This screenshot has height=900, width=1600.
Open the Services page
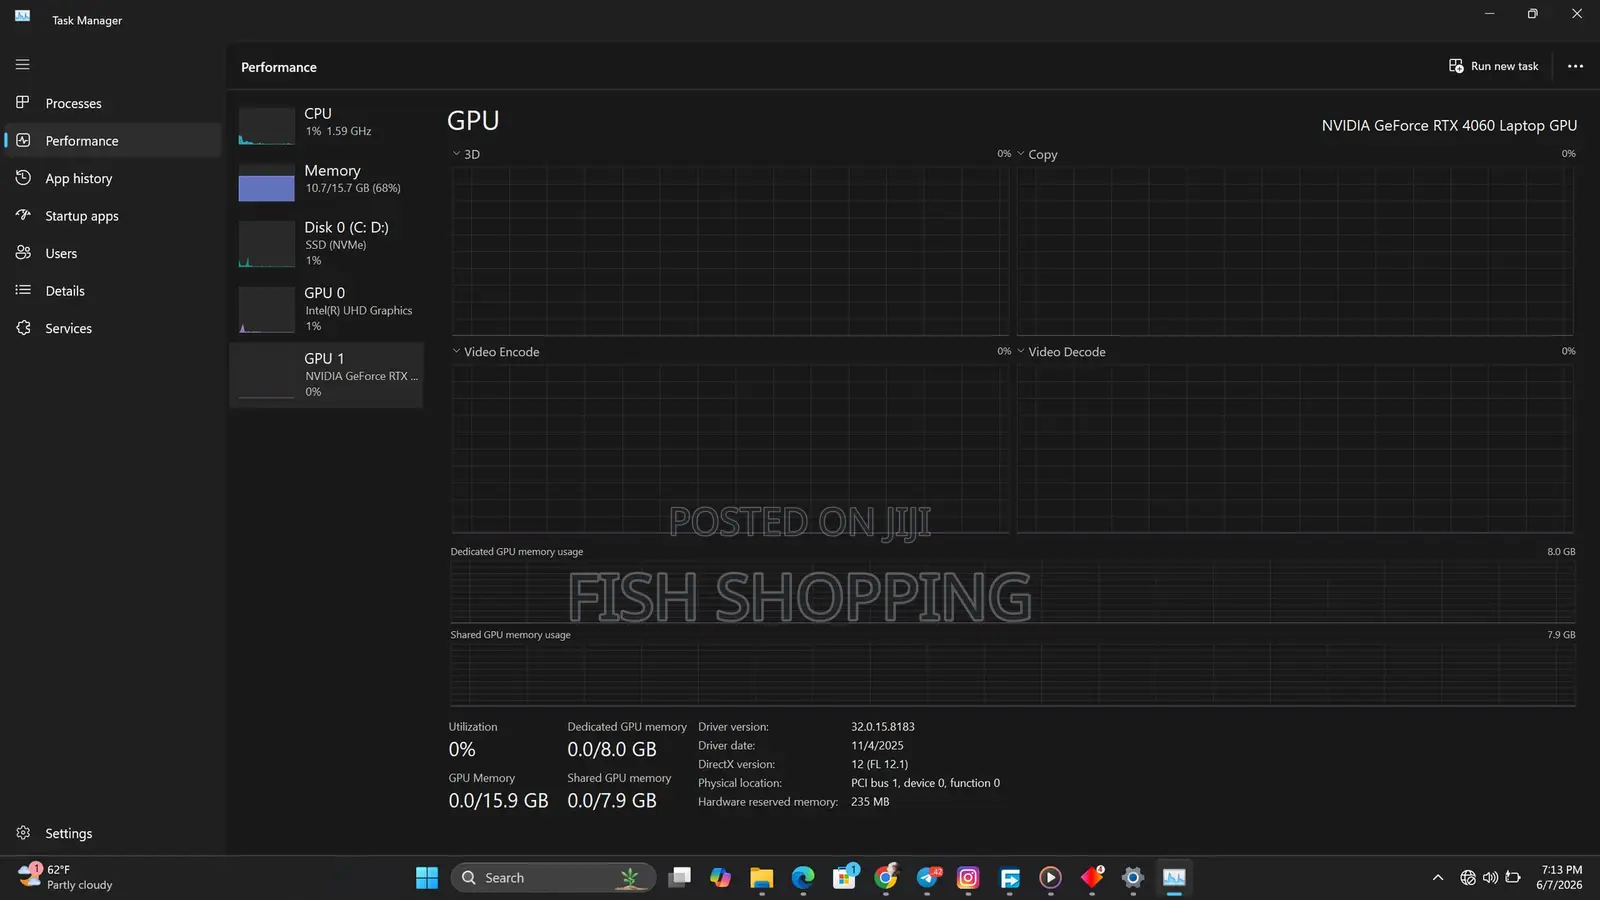click(112, 328)
